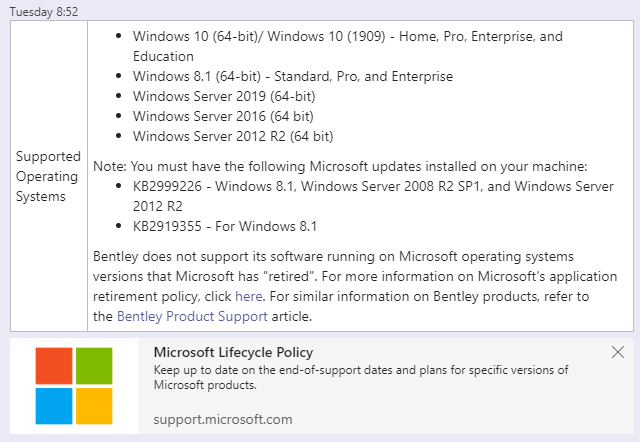Open the 'here' retirement policy link
640x442 pixels.
[x=248, y=297]
